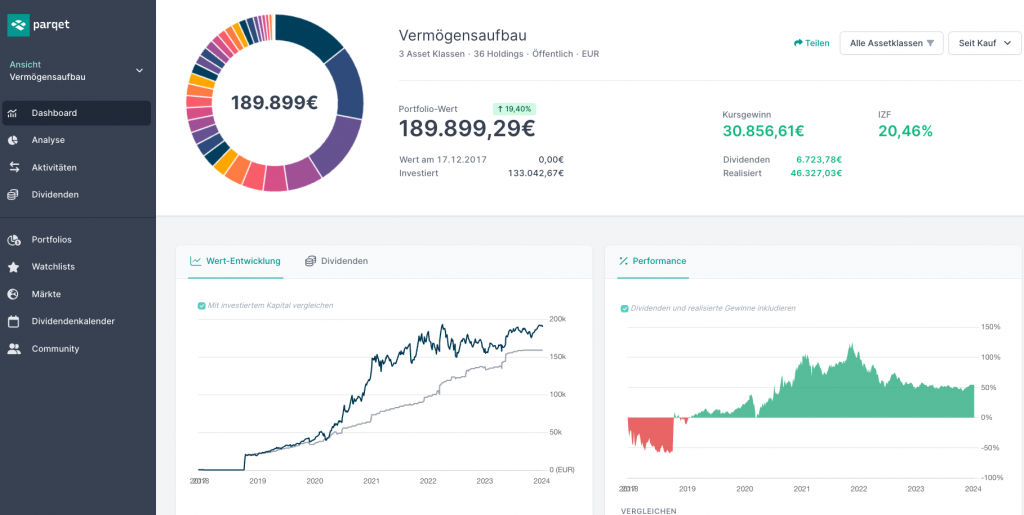Open the 'Seit Kauf' time range dropdown

pos(984,43)
